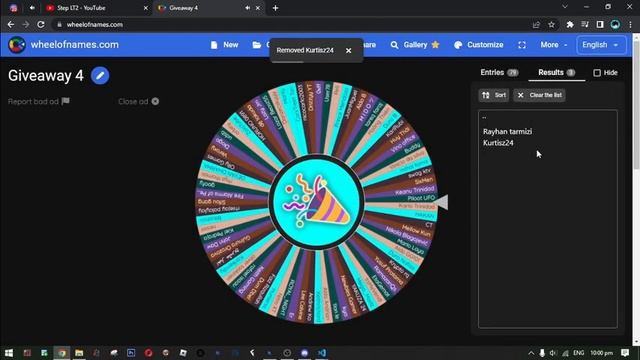Select 'Rayhan tarmizi' in the results

click(x=507, y=131)
